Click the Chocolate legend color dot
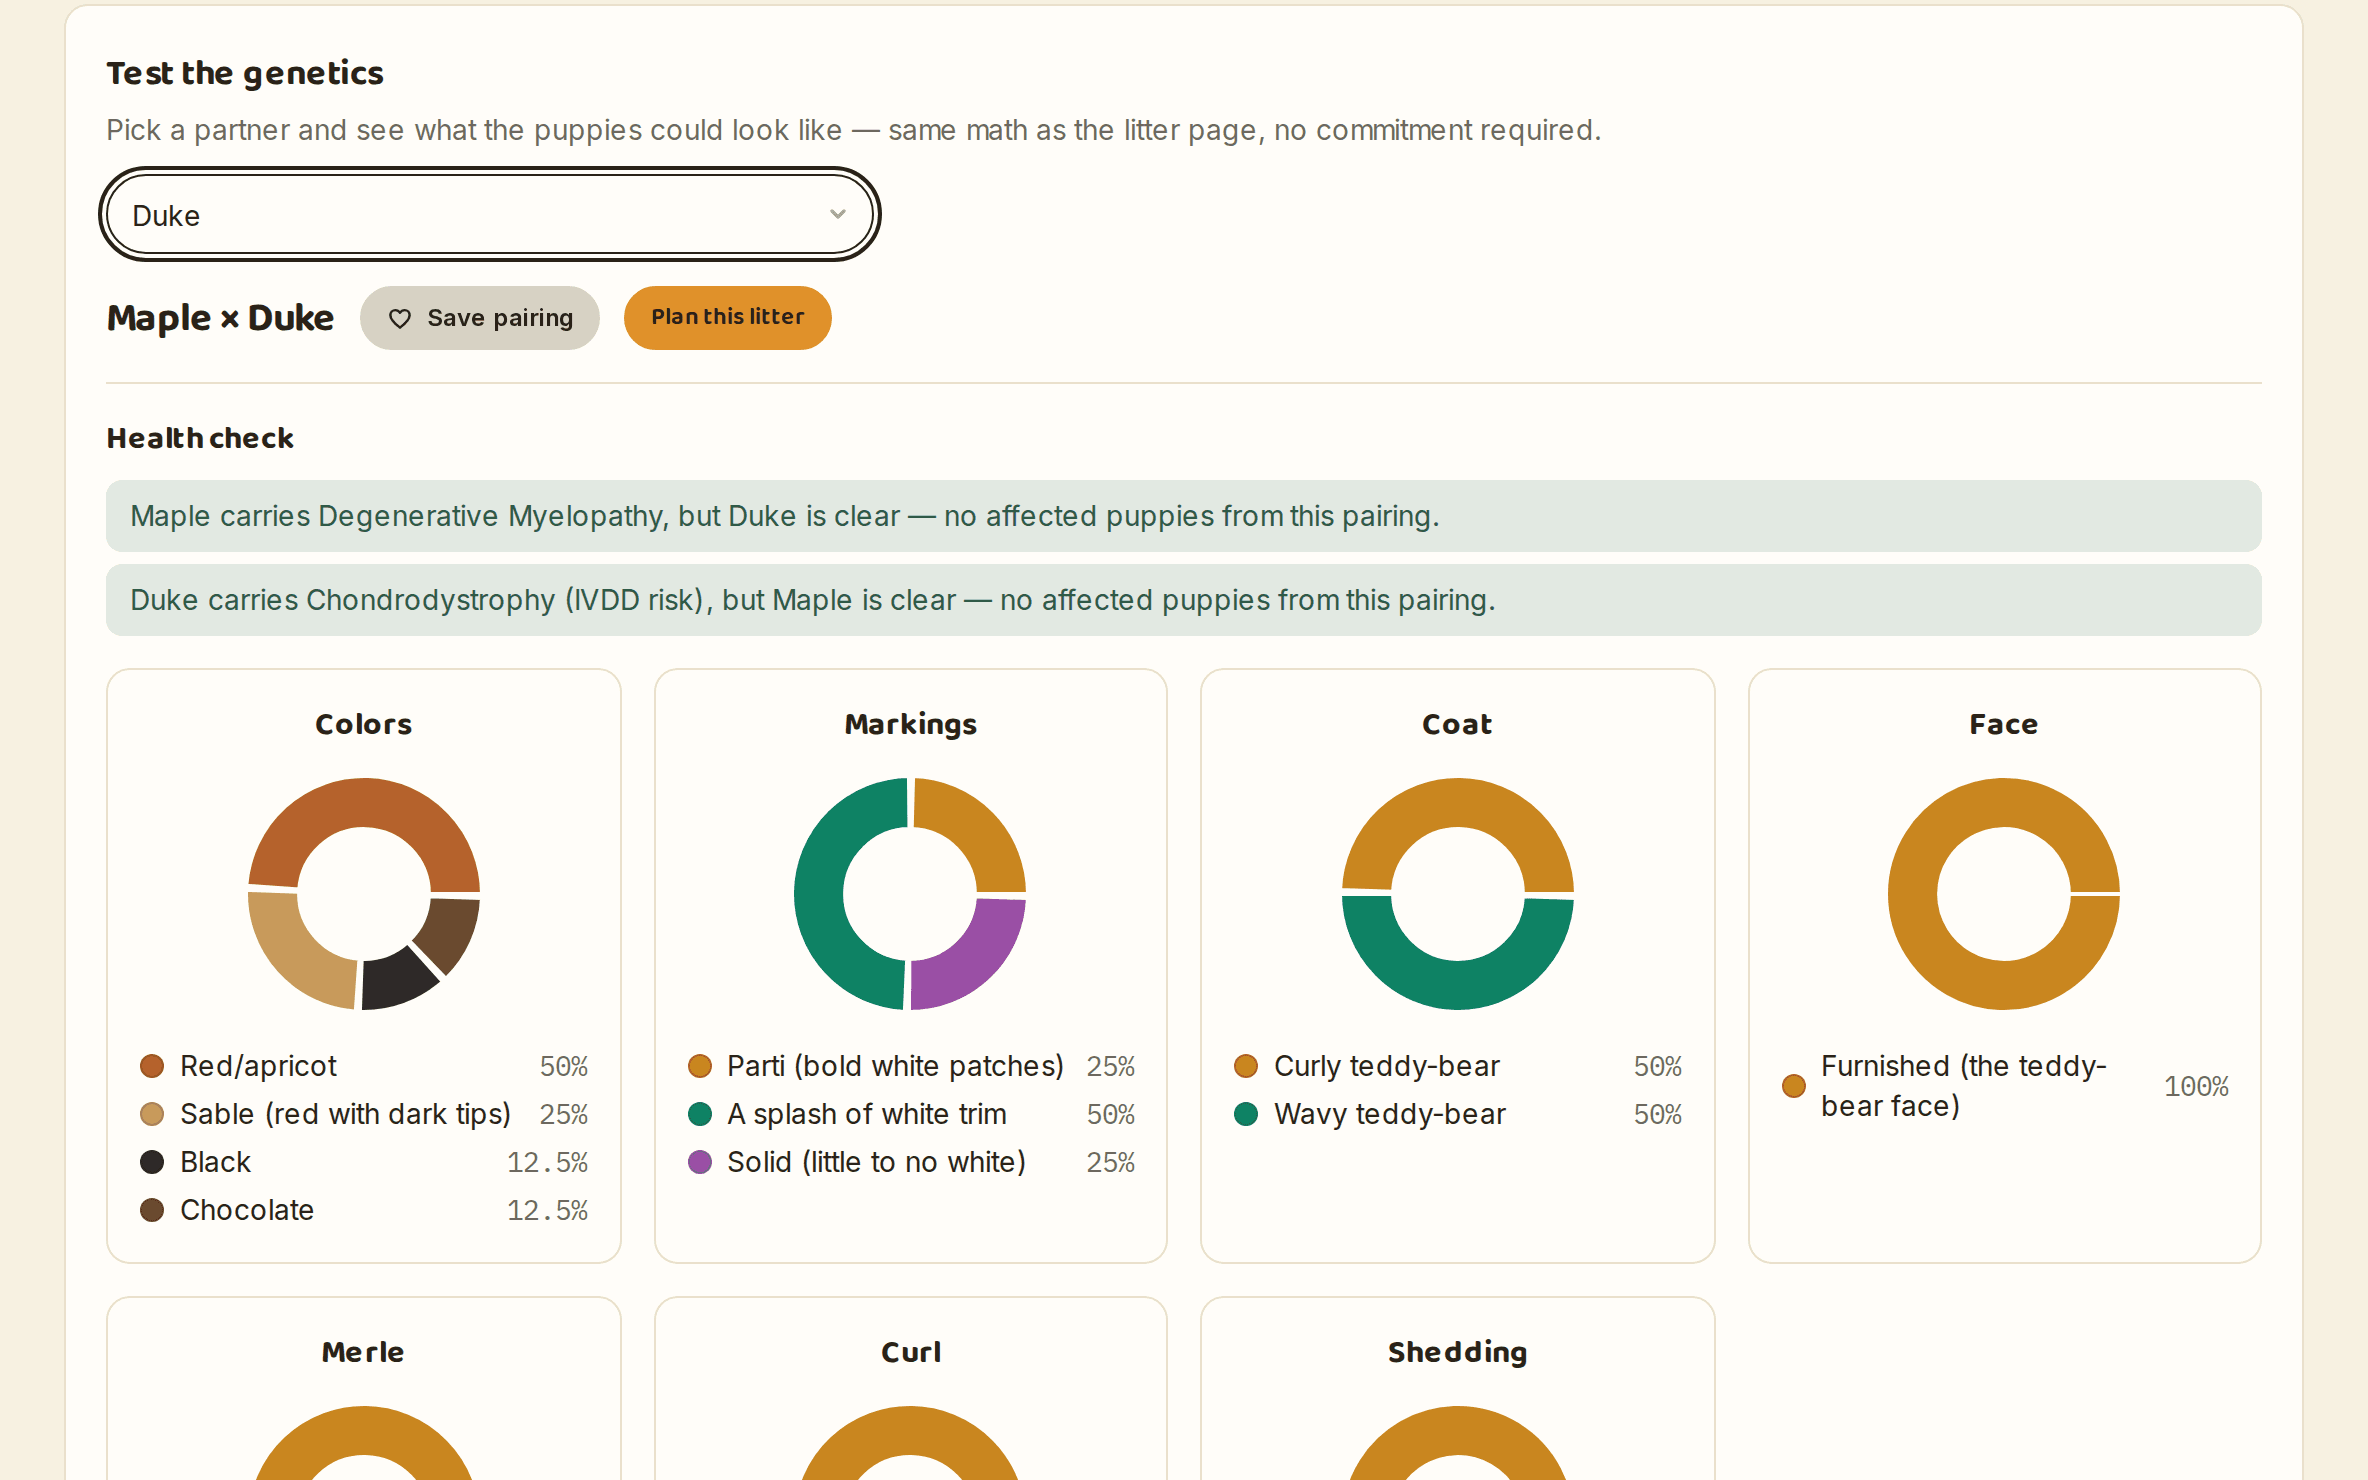 coord(152,1210)
